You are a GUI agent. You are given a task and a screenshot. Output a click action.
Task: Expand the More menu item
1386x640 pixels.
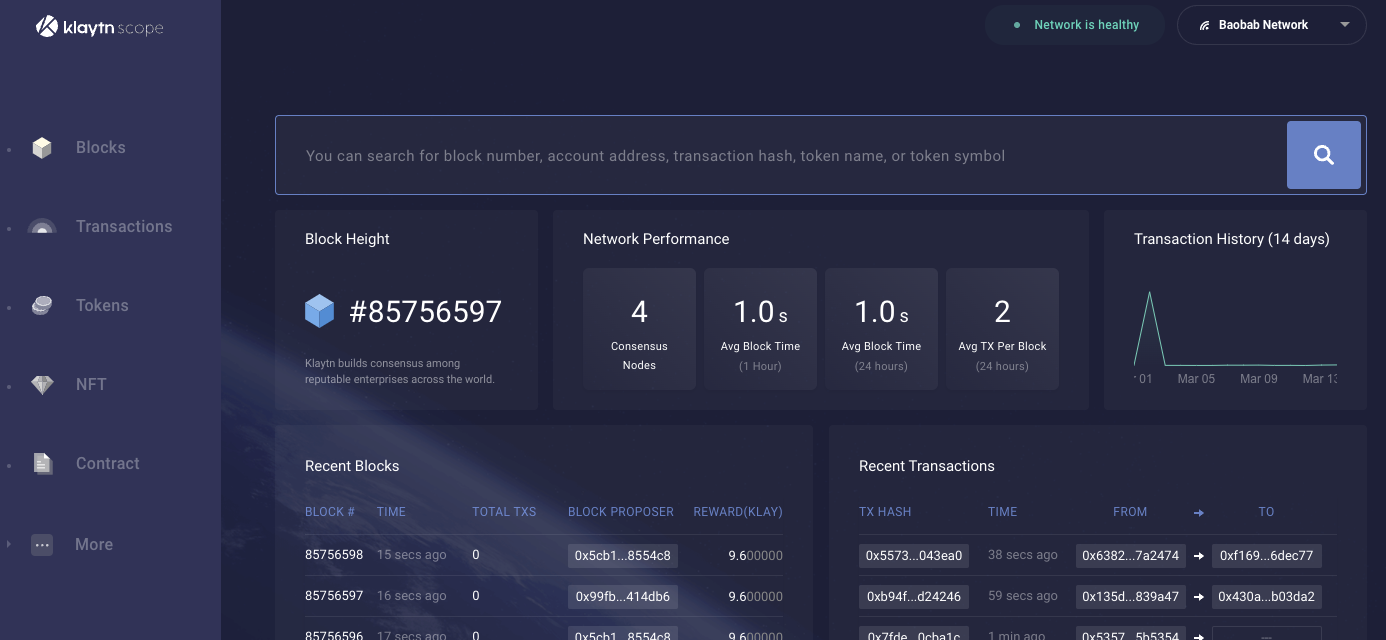[x=94, y=545]
